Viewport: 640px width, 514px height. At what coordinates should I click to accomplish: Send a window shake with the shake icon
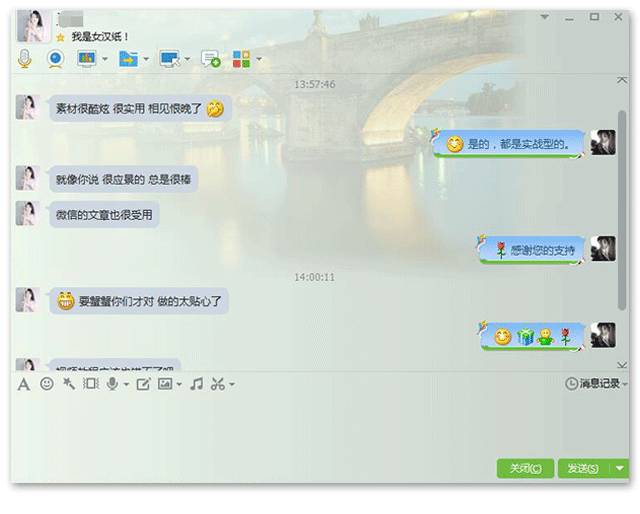91,384
